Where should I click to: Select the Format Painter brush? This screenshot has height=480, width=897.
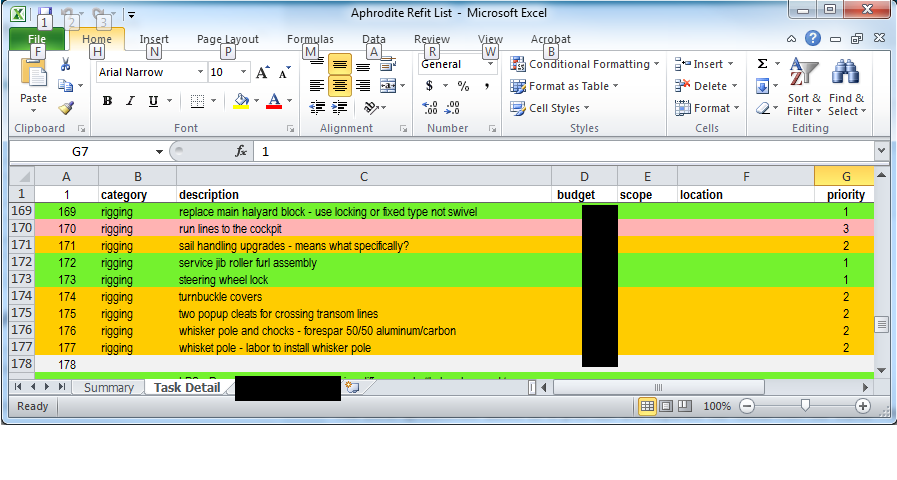coord(66,108)
